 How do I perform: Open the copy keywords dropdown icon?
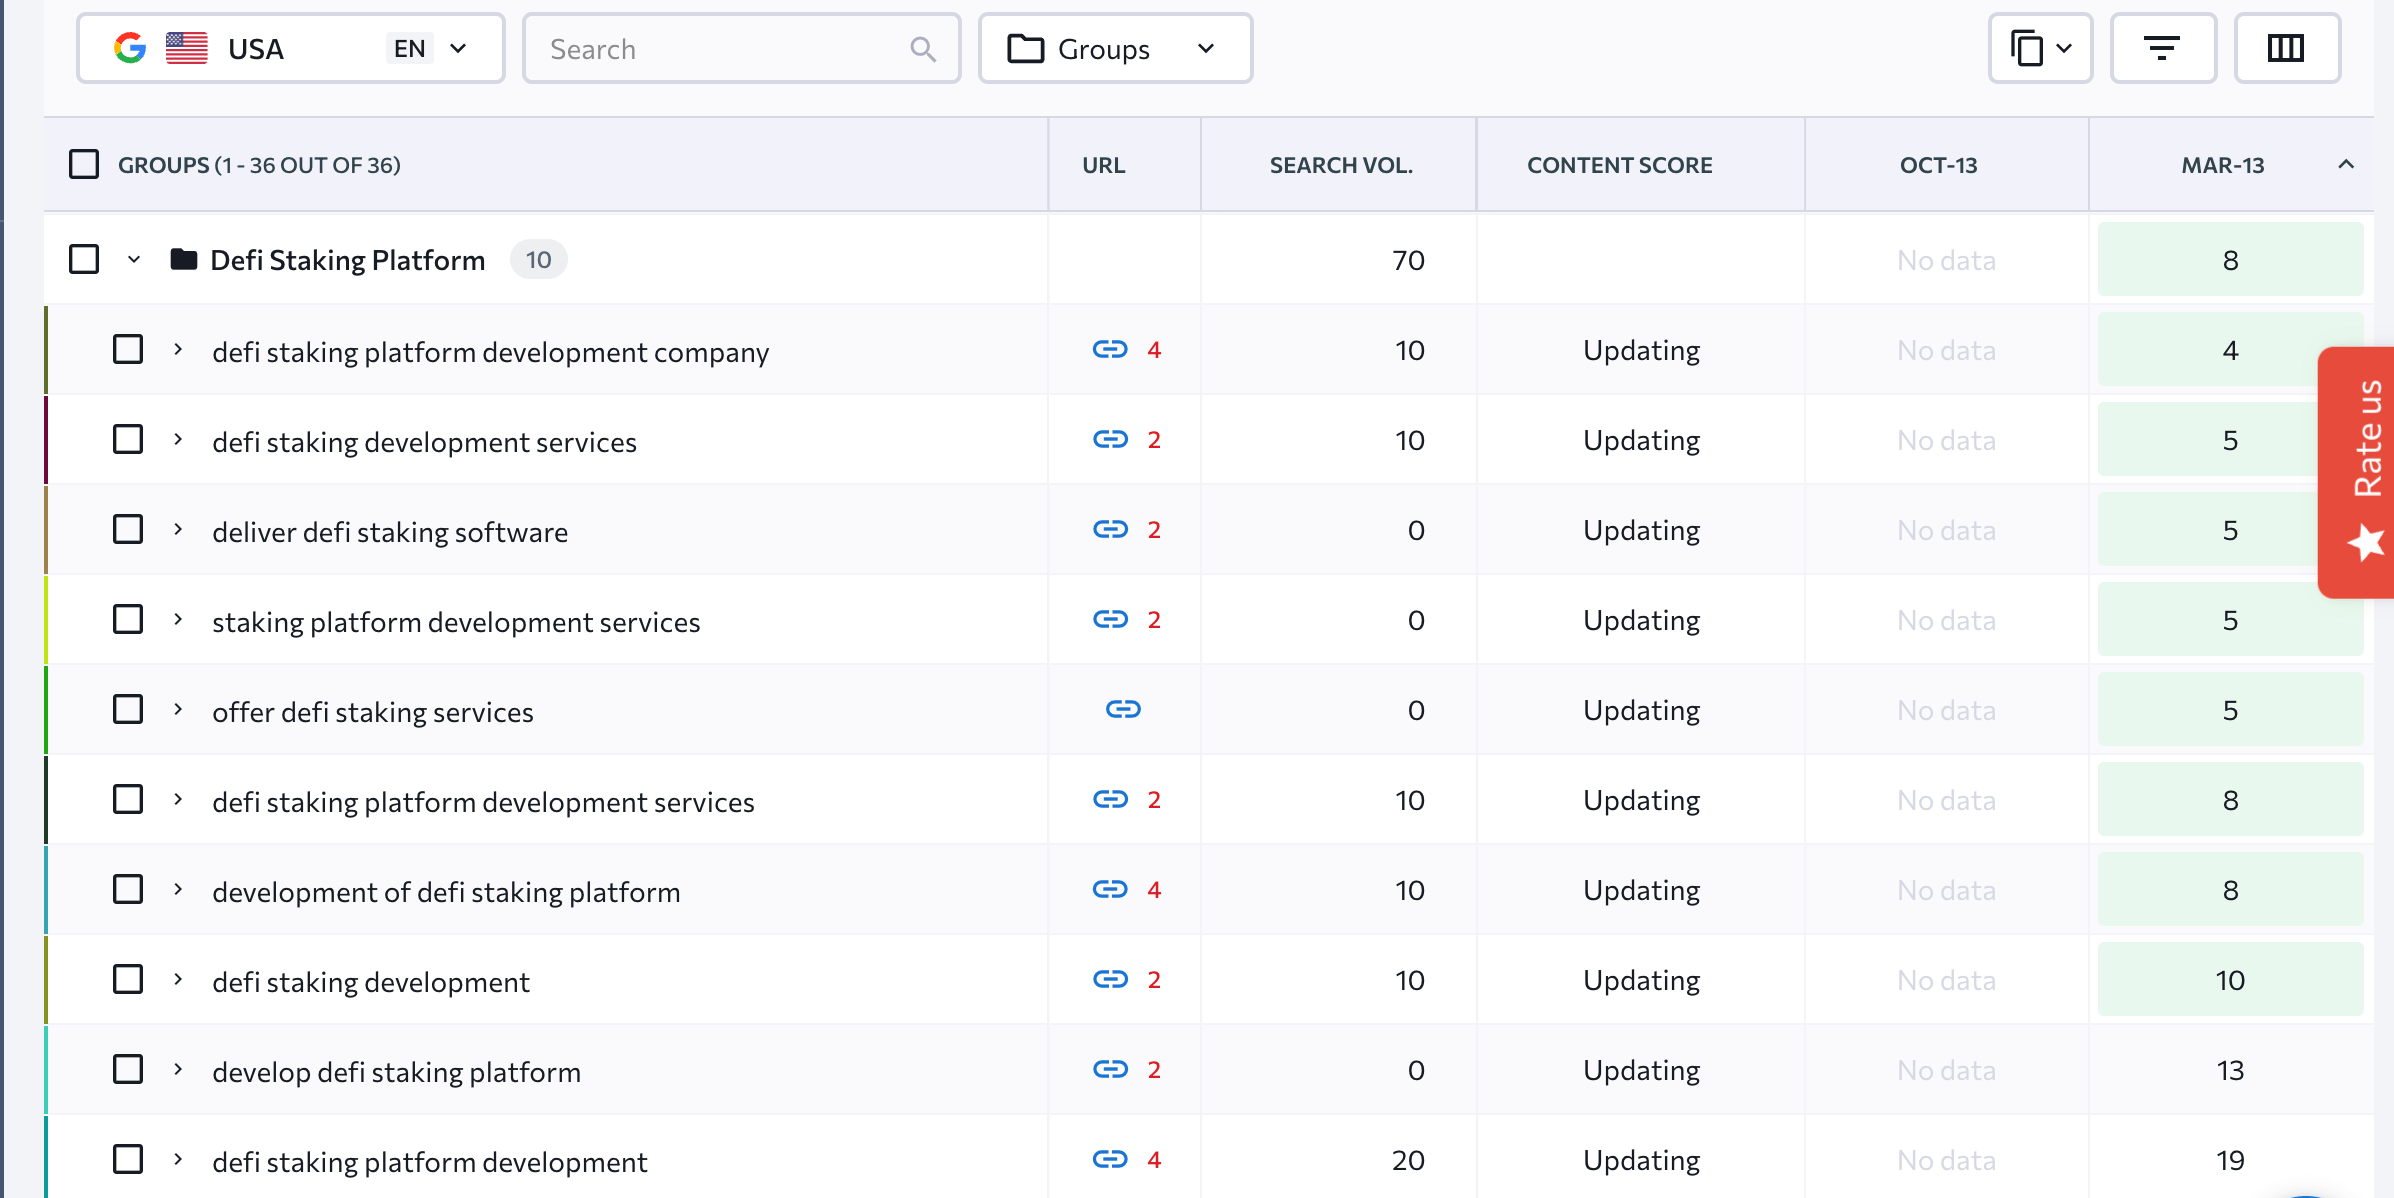[x=2040, y=48]
